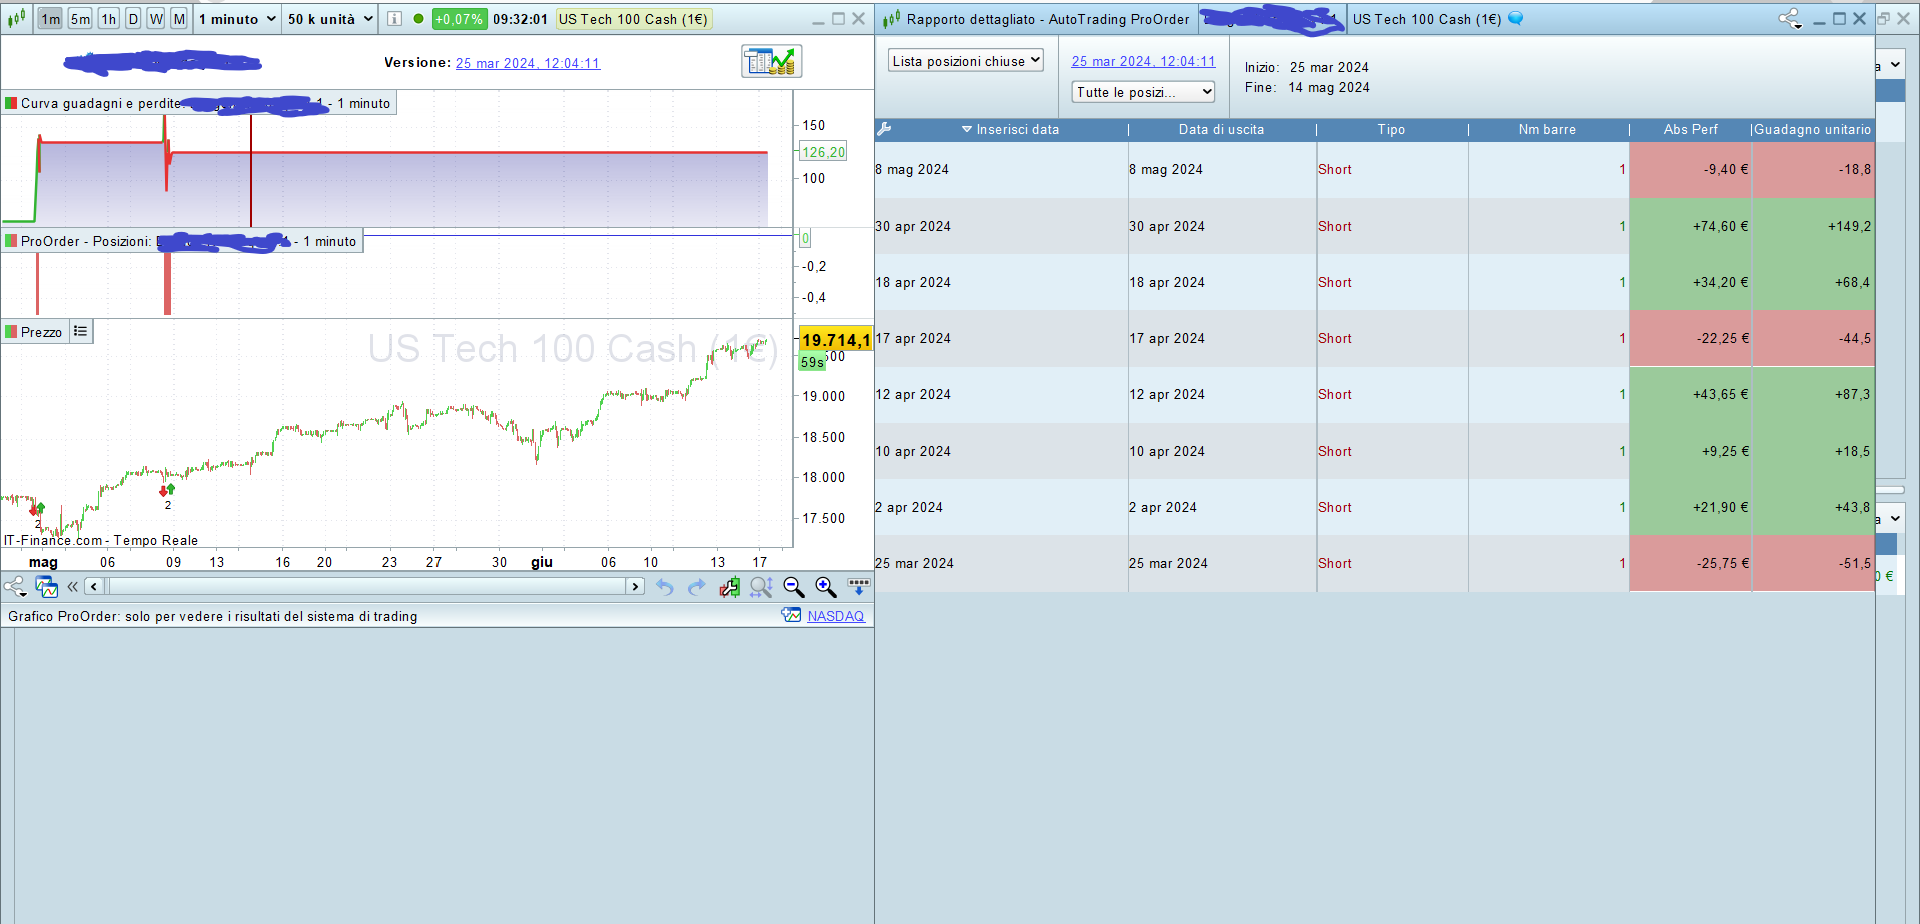Sort by 'Data di uscita' column header
Screen dimensions: 1920x924
point(1221,129)
